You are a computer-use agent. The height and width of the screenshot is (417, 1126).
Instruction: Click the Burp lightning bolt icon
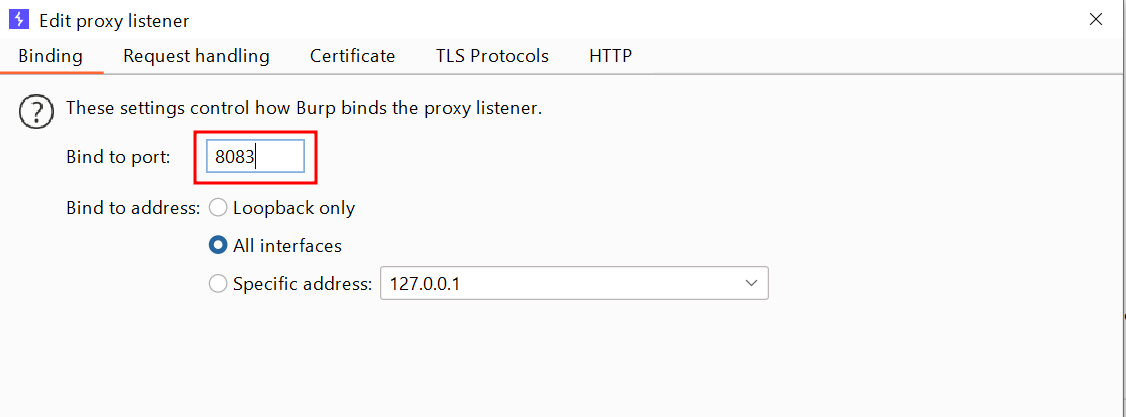point(18,19)
